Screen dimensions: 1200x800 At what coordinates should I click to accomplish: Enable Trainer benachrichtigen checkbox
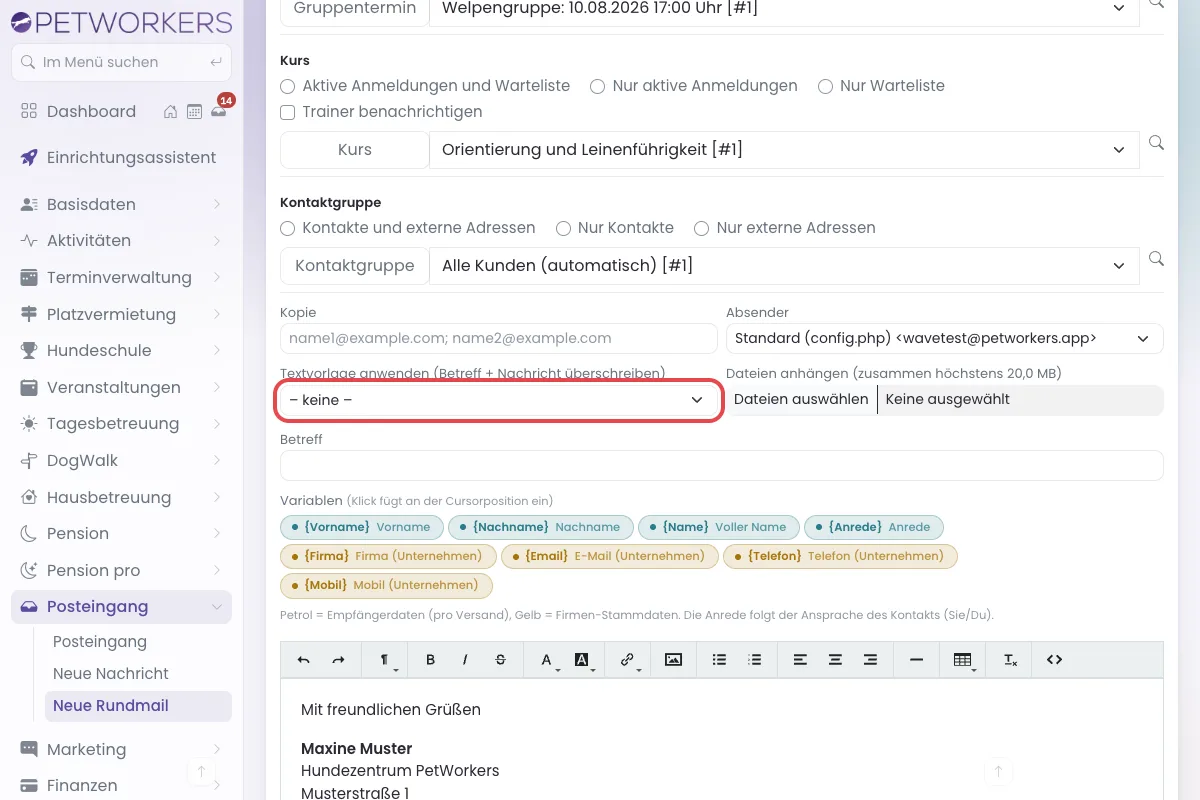tap(288, 112)
